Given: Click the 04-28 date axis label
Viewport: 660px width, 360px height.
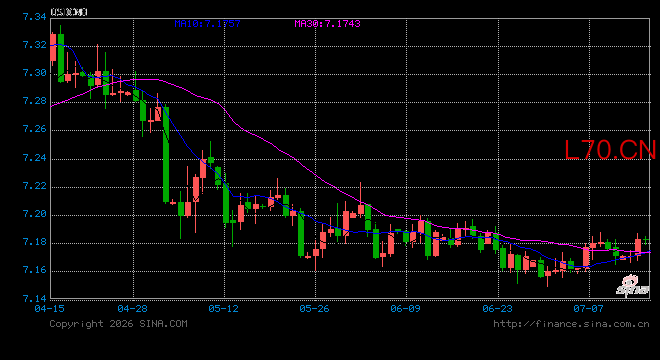Looking at the screenshot, I should point(133,309).
